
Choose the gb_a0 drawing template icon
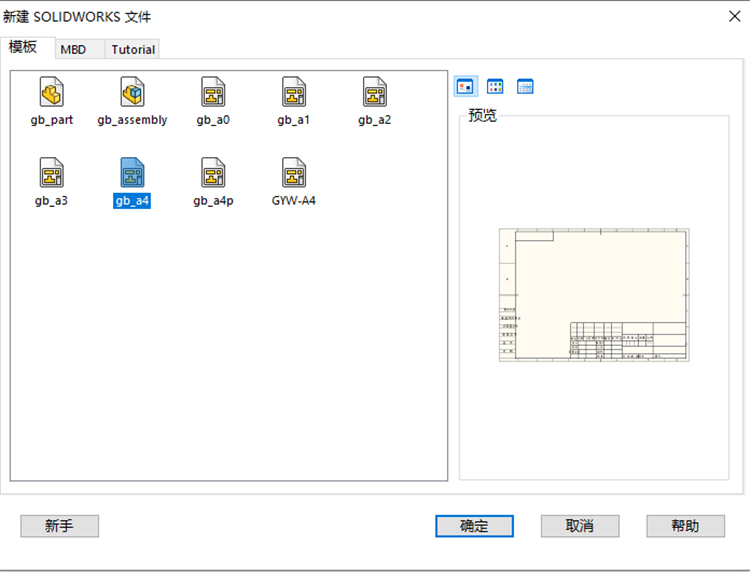(x=213, y=92)
